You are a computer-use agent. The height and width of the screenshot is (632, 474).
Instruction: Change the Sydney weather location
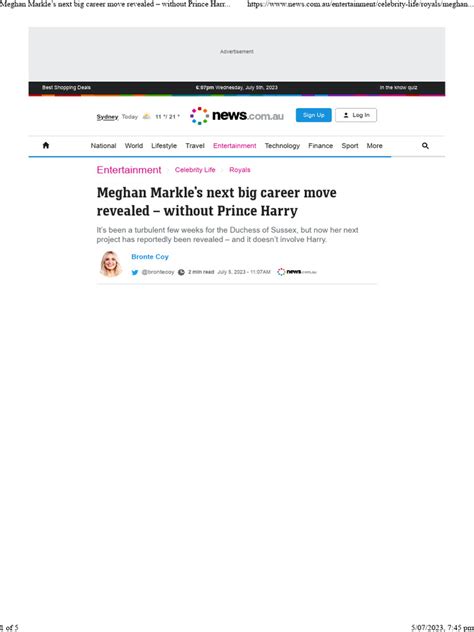tap(107, 117)
